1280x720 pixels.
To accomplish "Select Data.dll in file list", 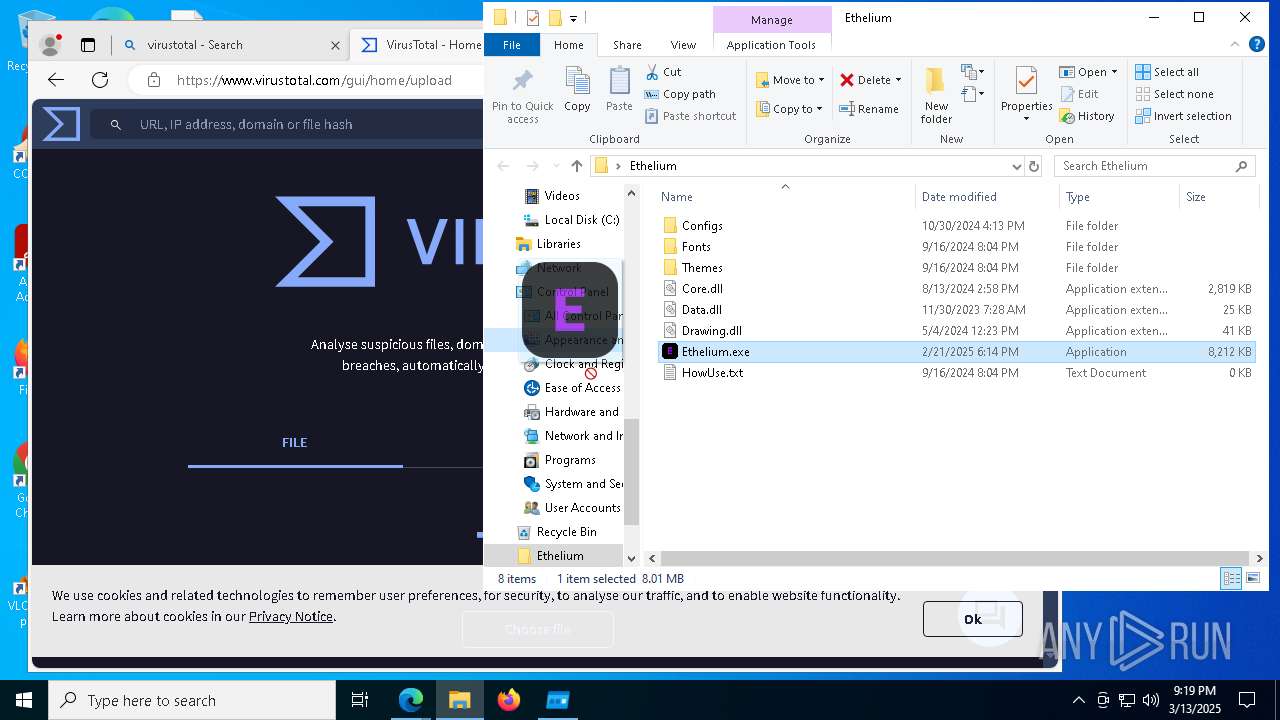I will pyautogui.click(x=701, y=310).
